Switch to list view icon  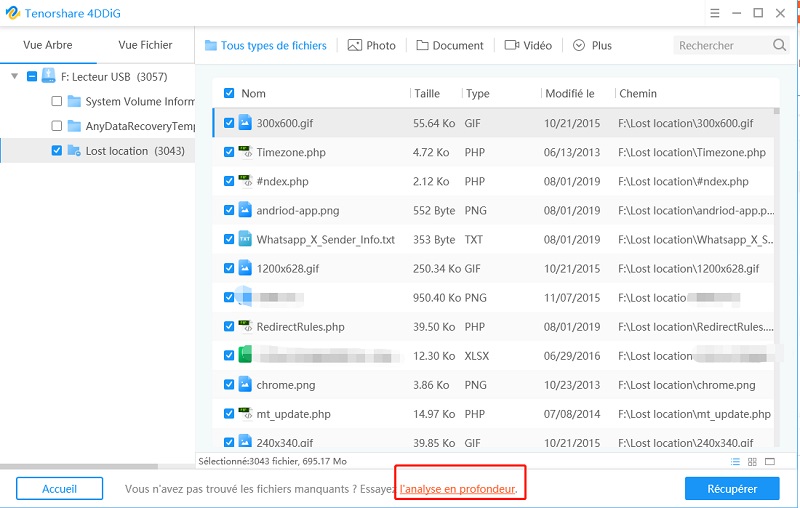[735, 462]
